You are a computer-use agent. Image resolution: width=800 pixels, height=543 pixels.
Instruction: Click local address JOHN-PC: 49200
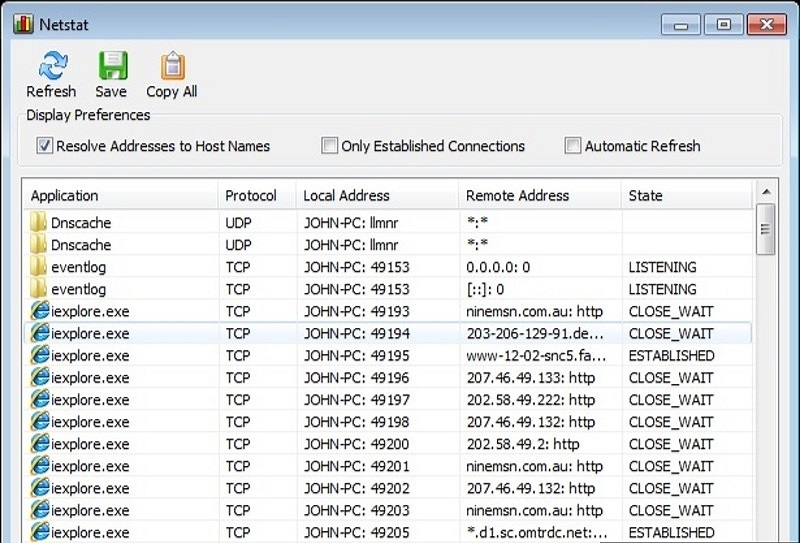point(357,444)
